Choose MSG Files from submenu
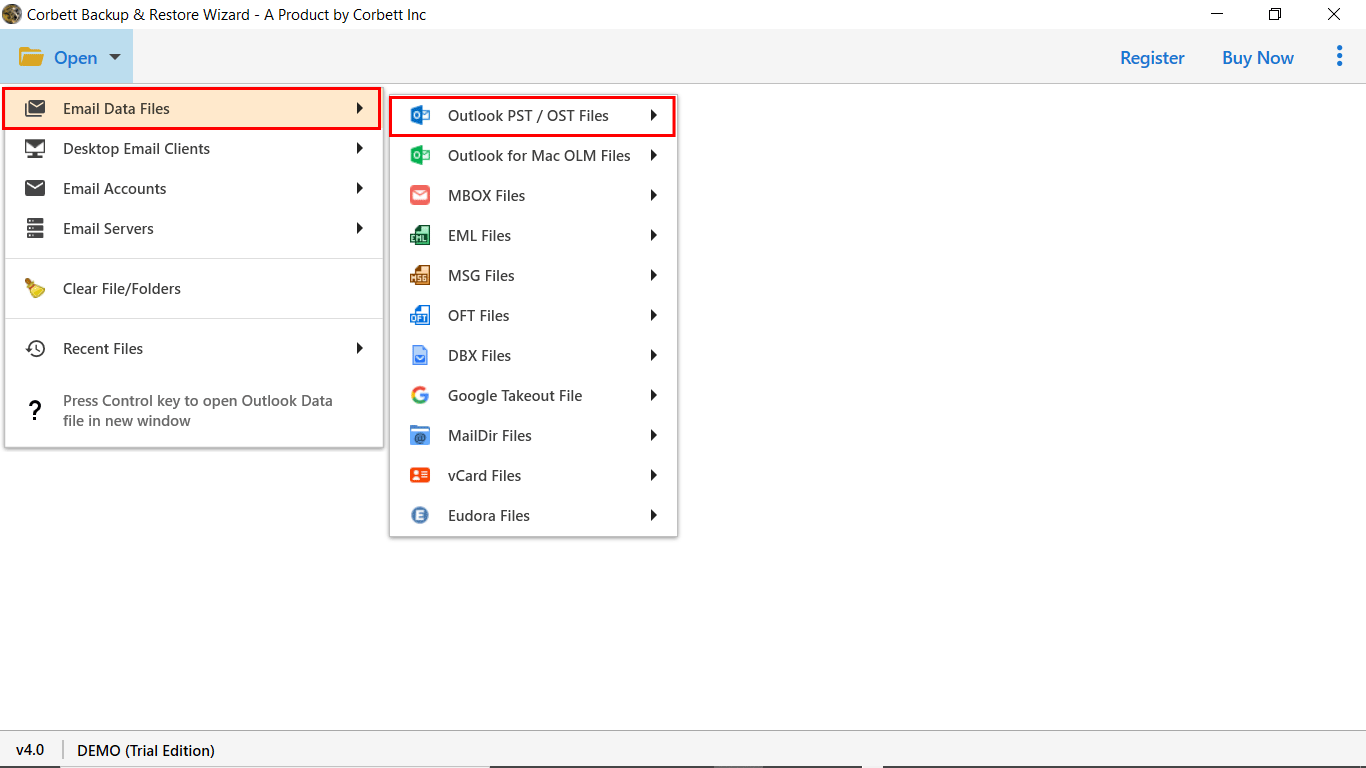The width and height of the screenshot is (1366, 768). 533,276
